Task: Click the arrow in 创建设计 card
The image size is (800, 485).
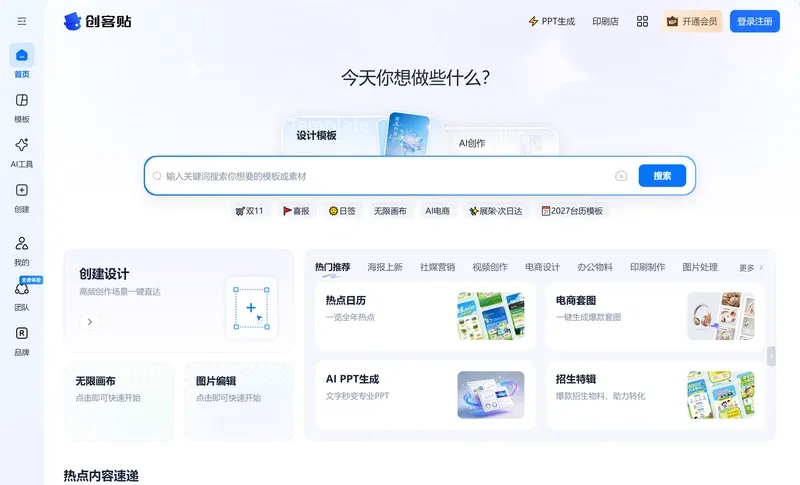Action: 90,322
